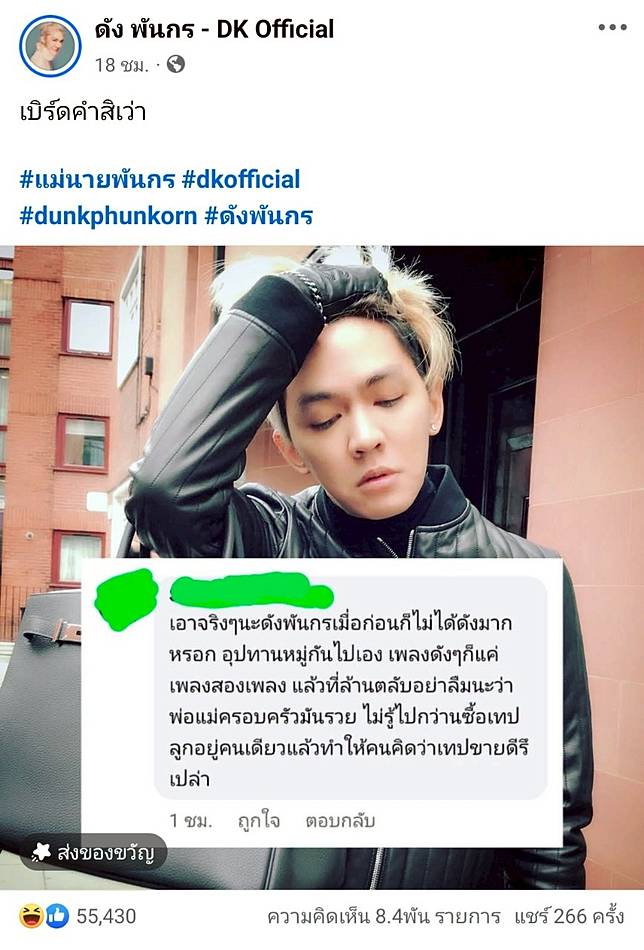Click the public globe privacy icon
Screen dimensions: 644x950
tap(176, 64)
